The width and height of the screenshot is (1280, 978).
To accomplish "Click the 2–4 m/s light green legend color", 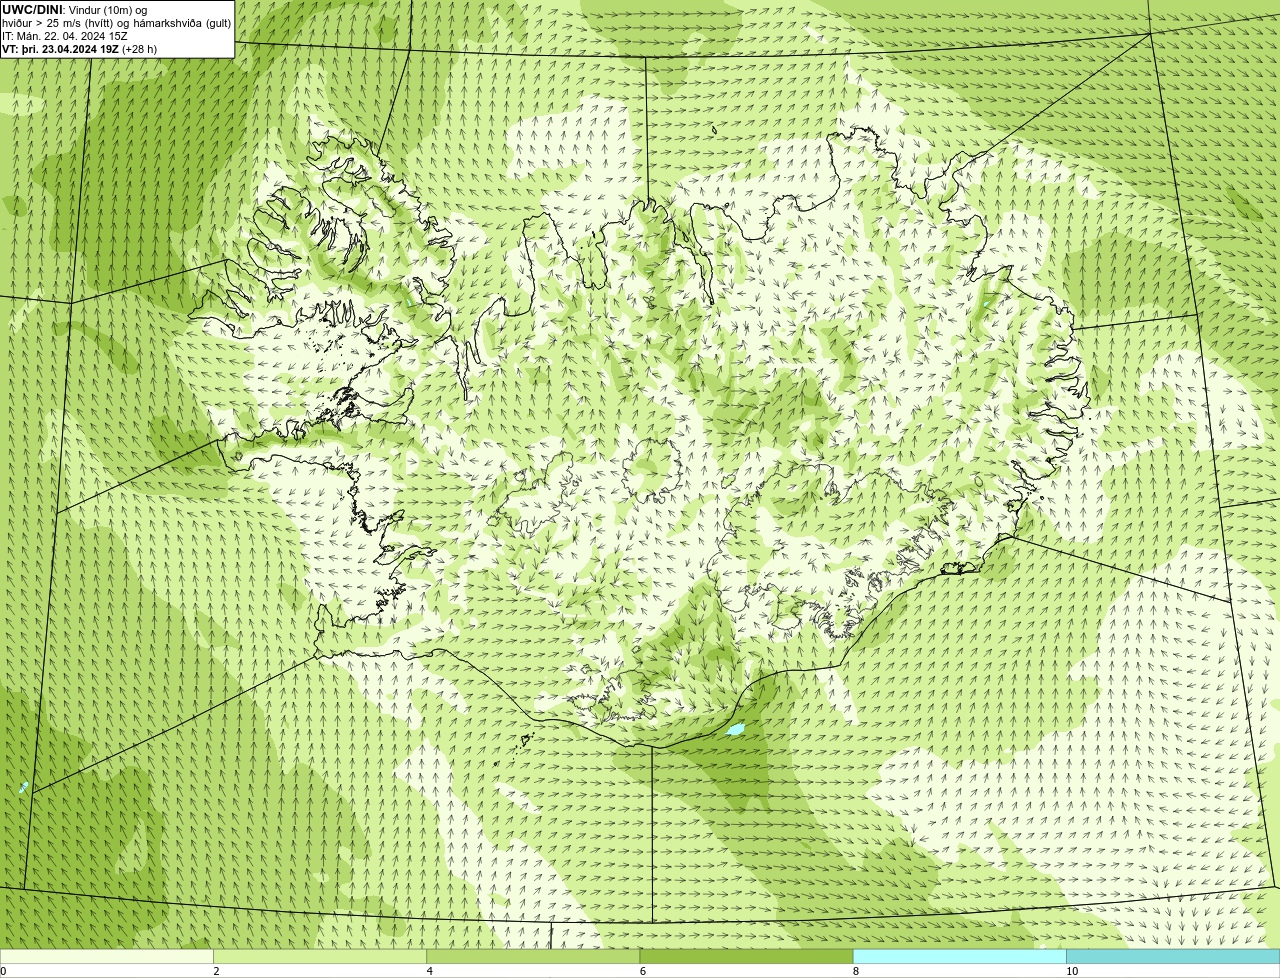I will coord(320,956).
